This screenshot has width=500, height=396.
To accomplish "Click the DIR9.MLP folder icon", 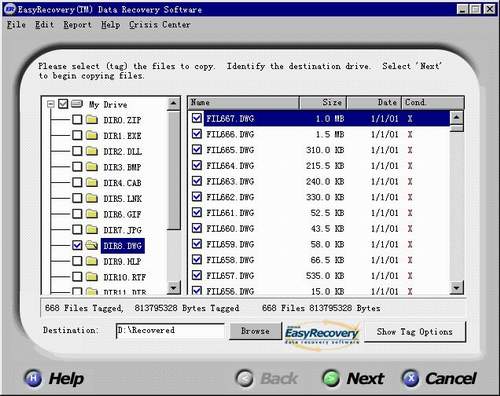I will click(x=92, y=261).
